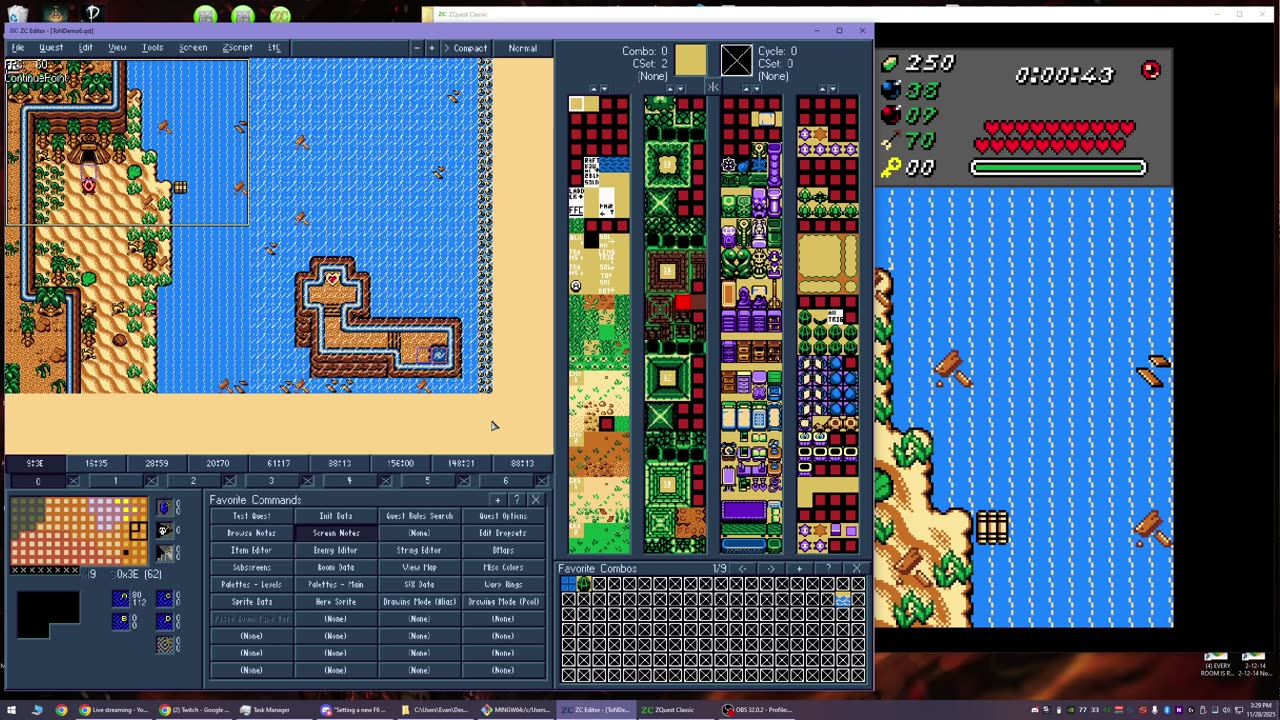Click the collapse icon between combo columns
The height and width of the screenshot is (720, 1280).
click(x=713, y=88)
